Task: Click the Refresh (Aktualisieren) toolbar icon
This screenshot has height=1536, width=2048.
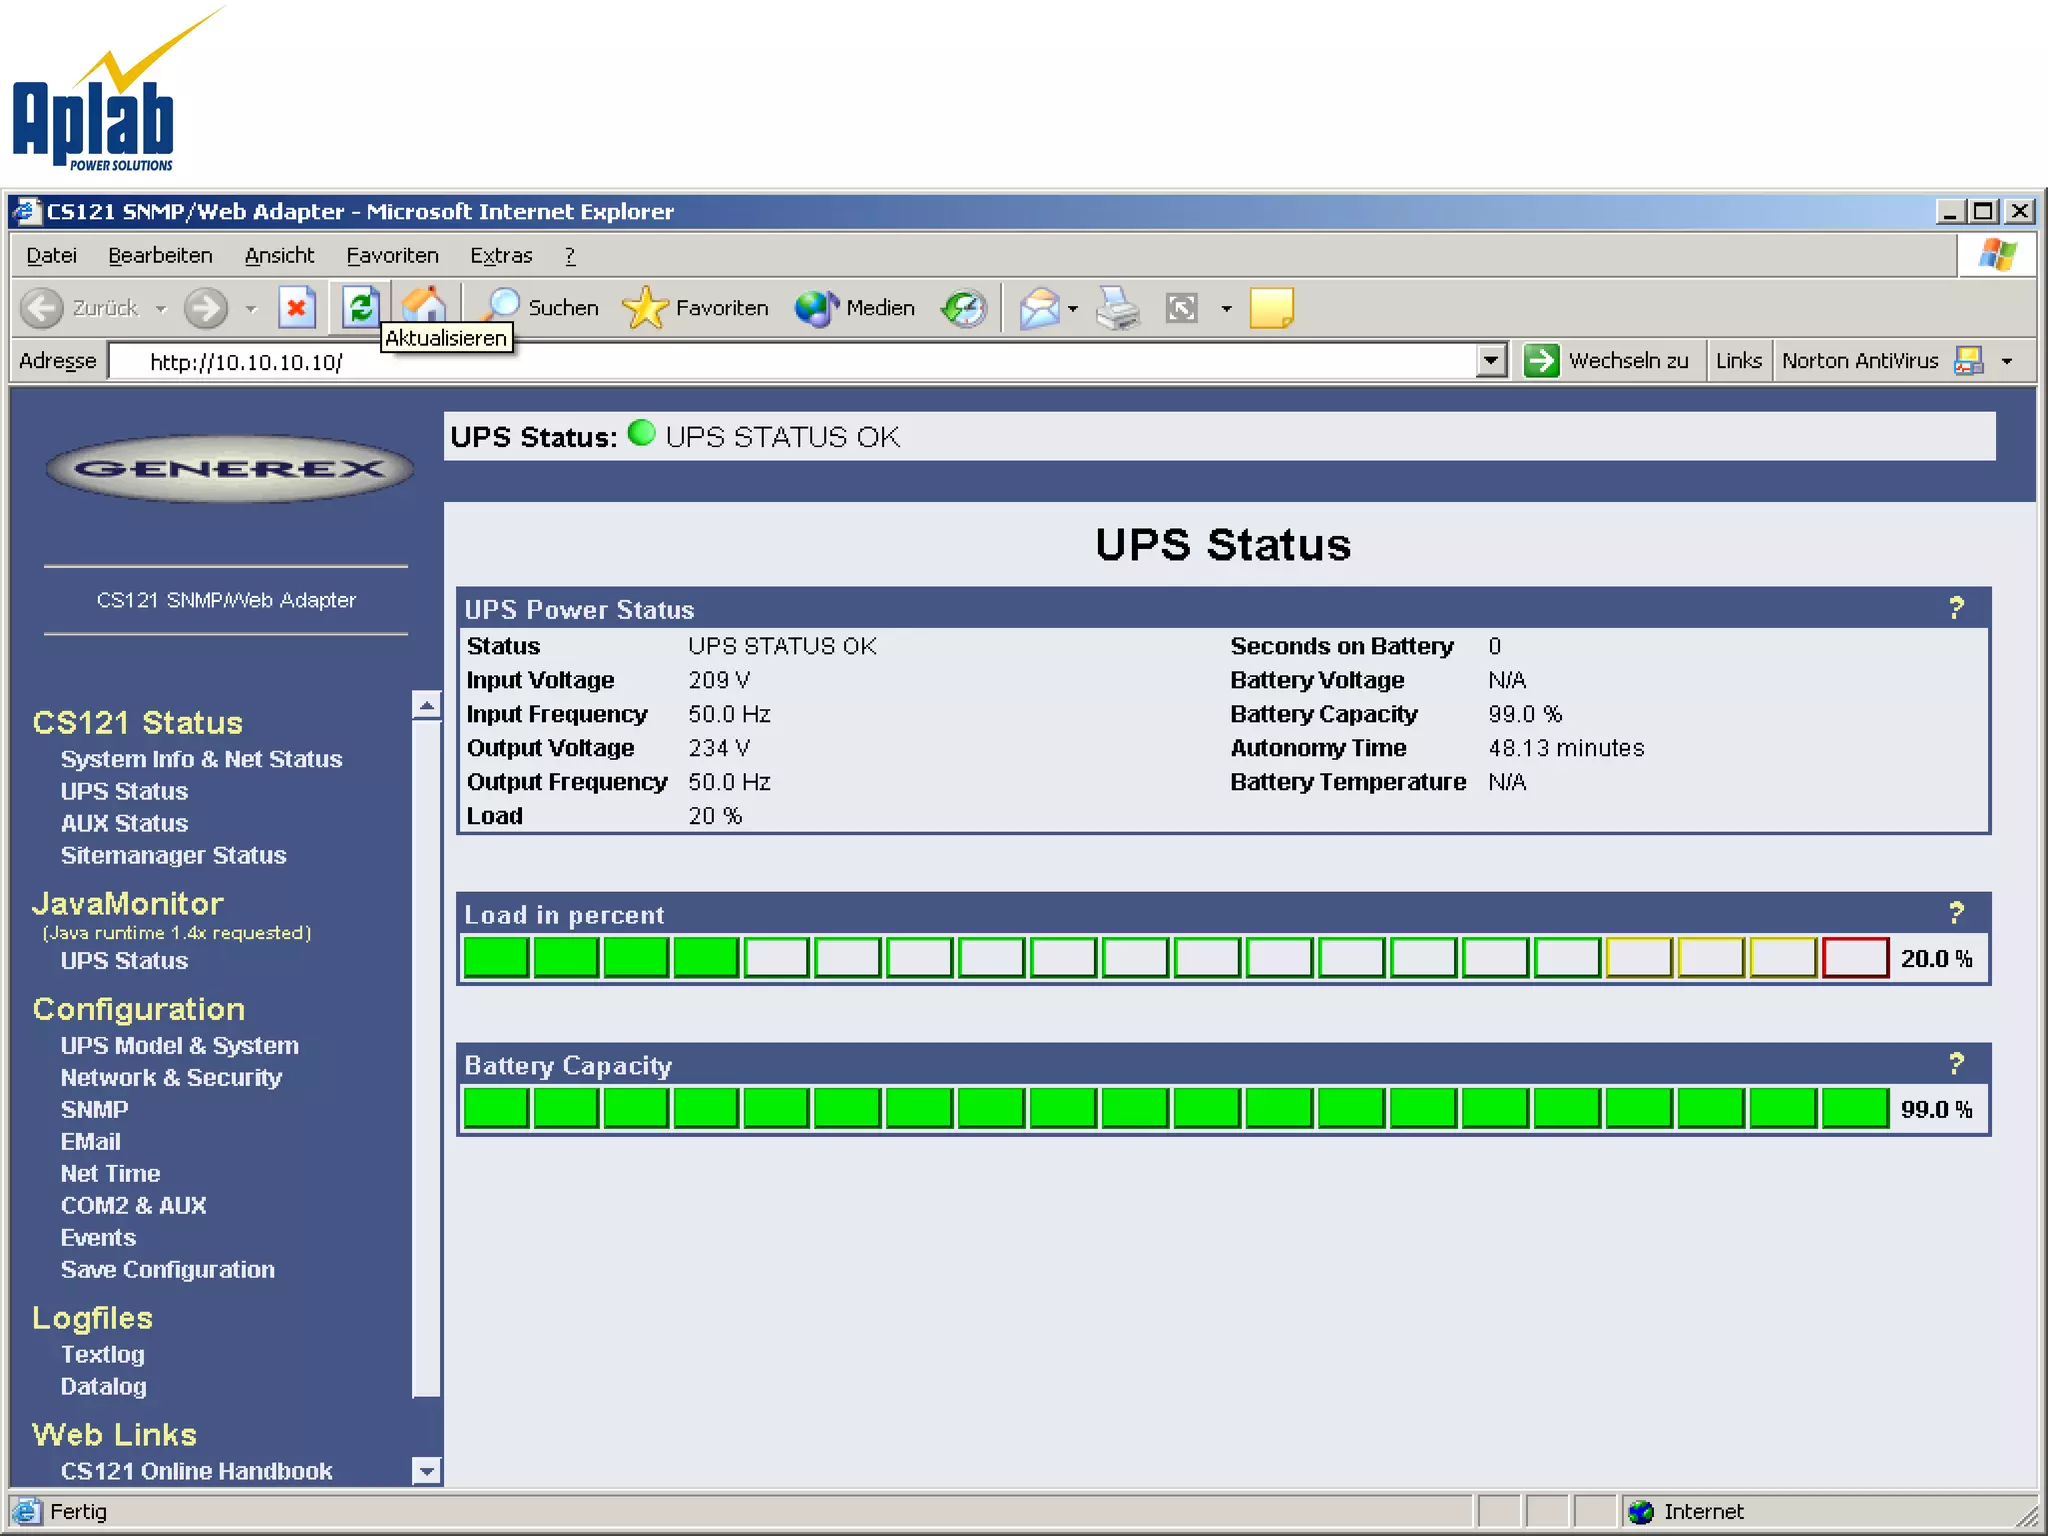Action: 360,307
